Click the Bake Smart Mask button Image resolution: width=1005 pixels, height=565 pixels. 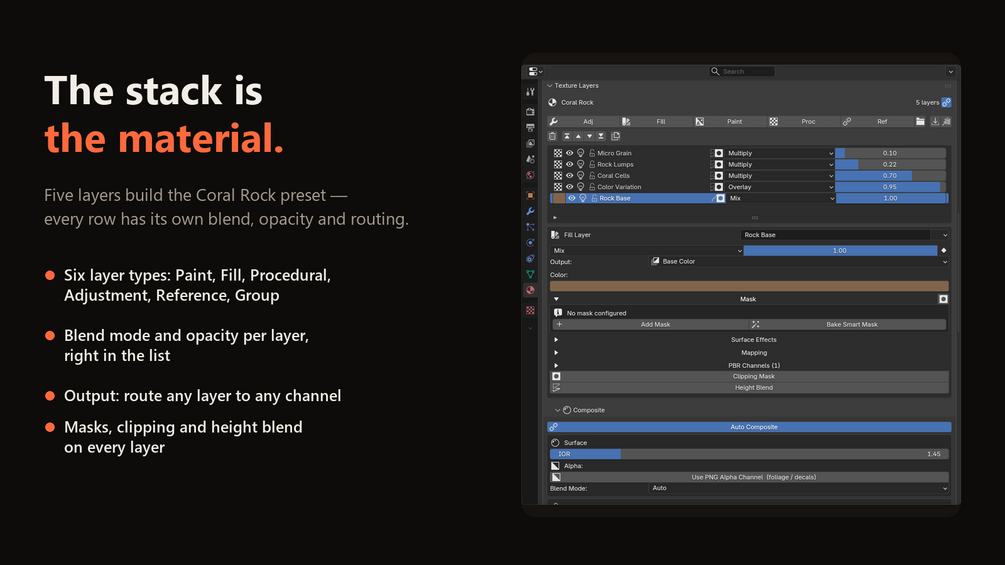pos(848,324)
